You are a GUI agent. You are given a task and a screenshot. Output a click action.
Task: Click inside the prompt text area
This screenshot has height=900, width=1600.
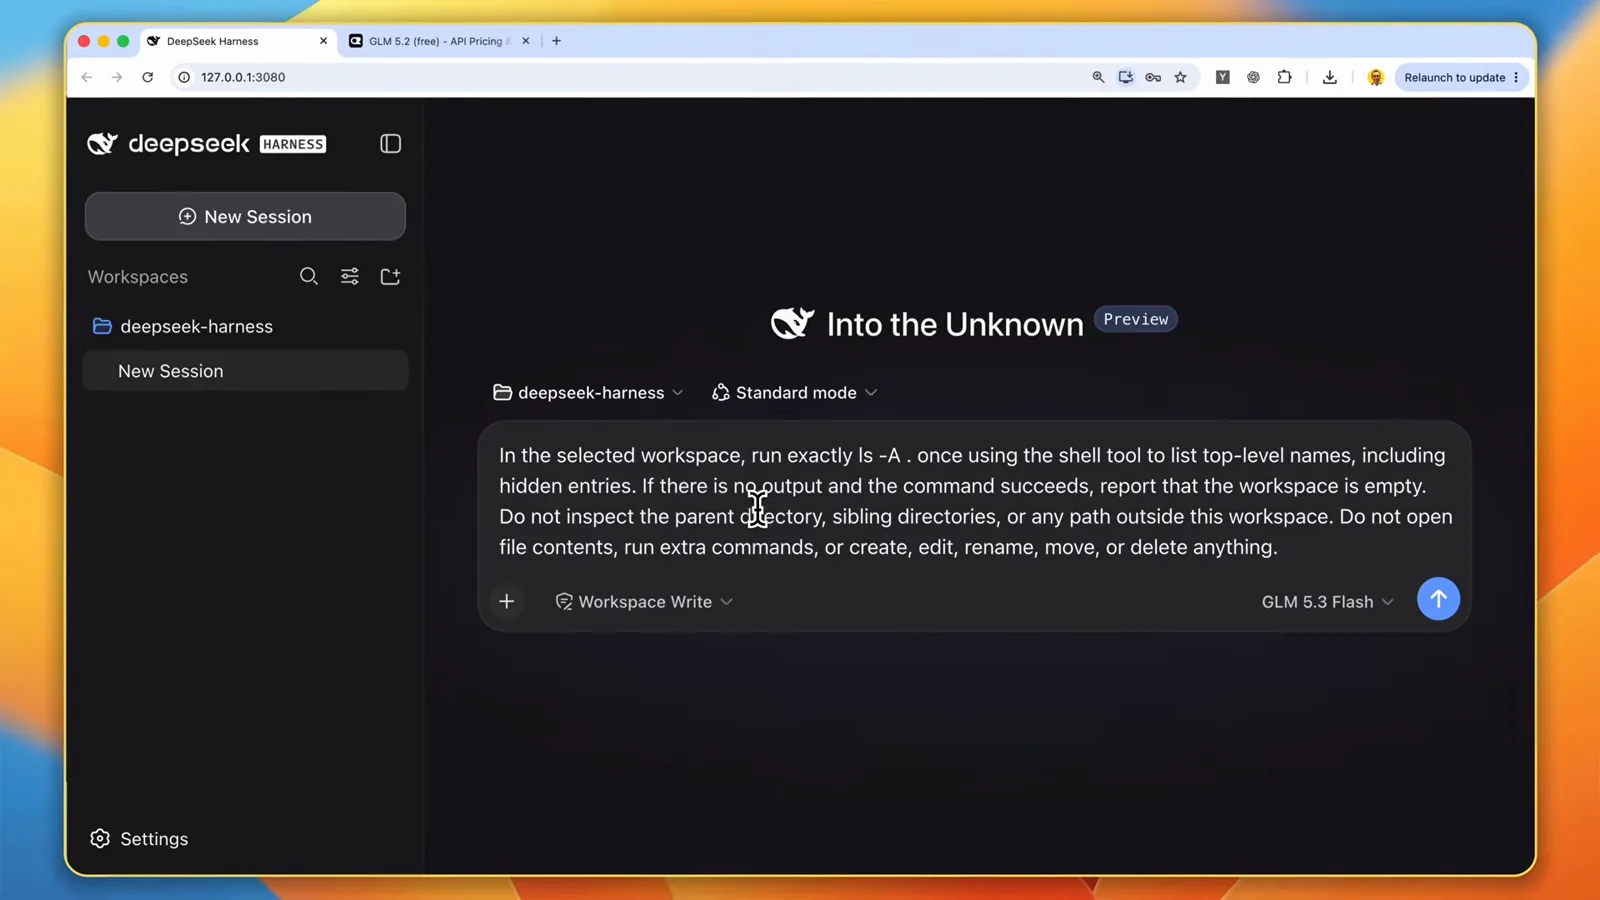(974, 501)
